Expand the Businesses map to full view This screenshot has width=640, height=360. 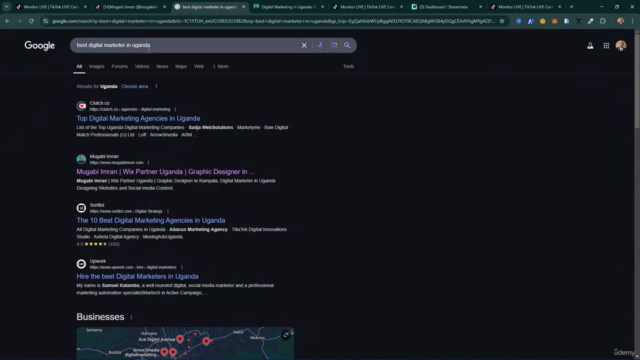286,335
